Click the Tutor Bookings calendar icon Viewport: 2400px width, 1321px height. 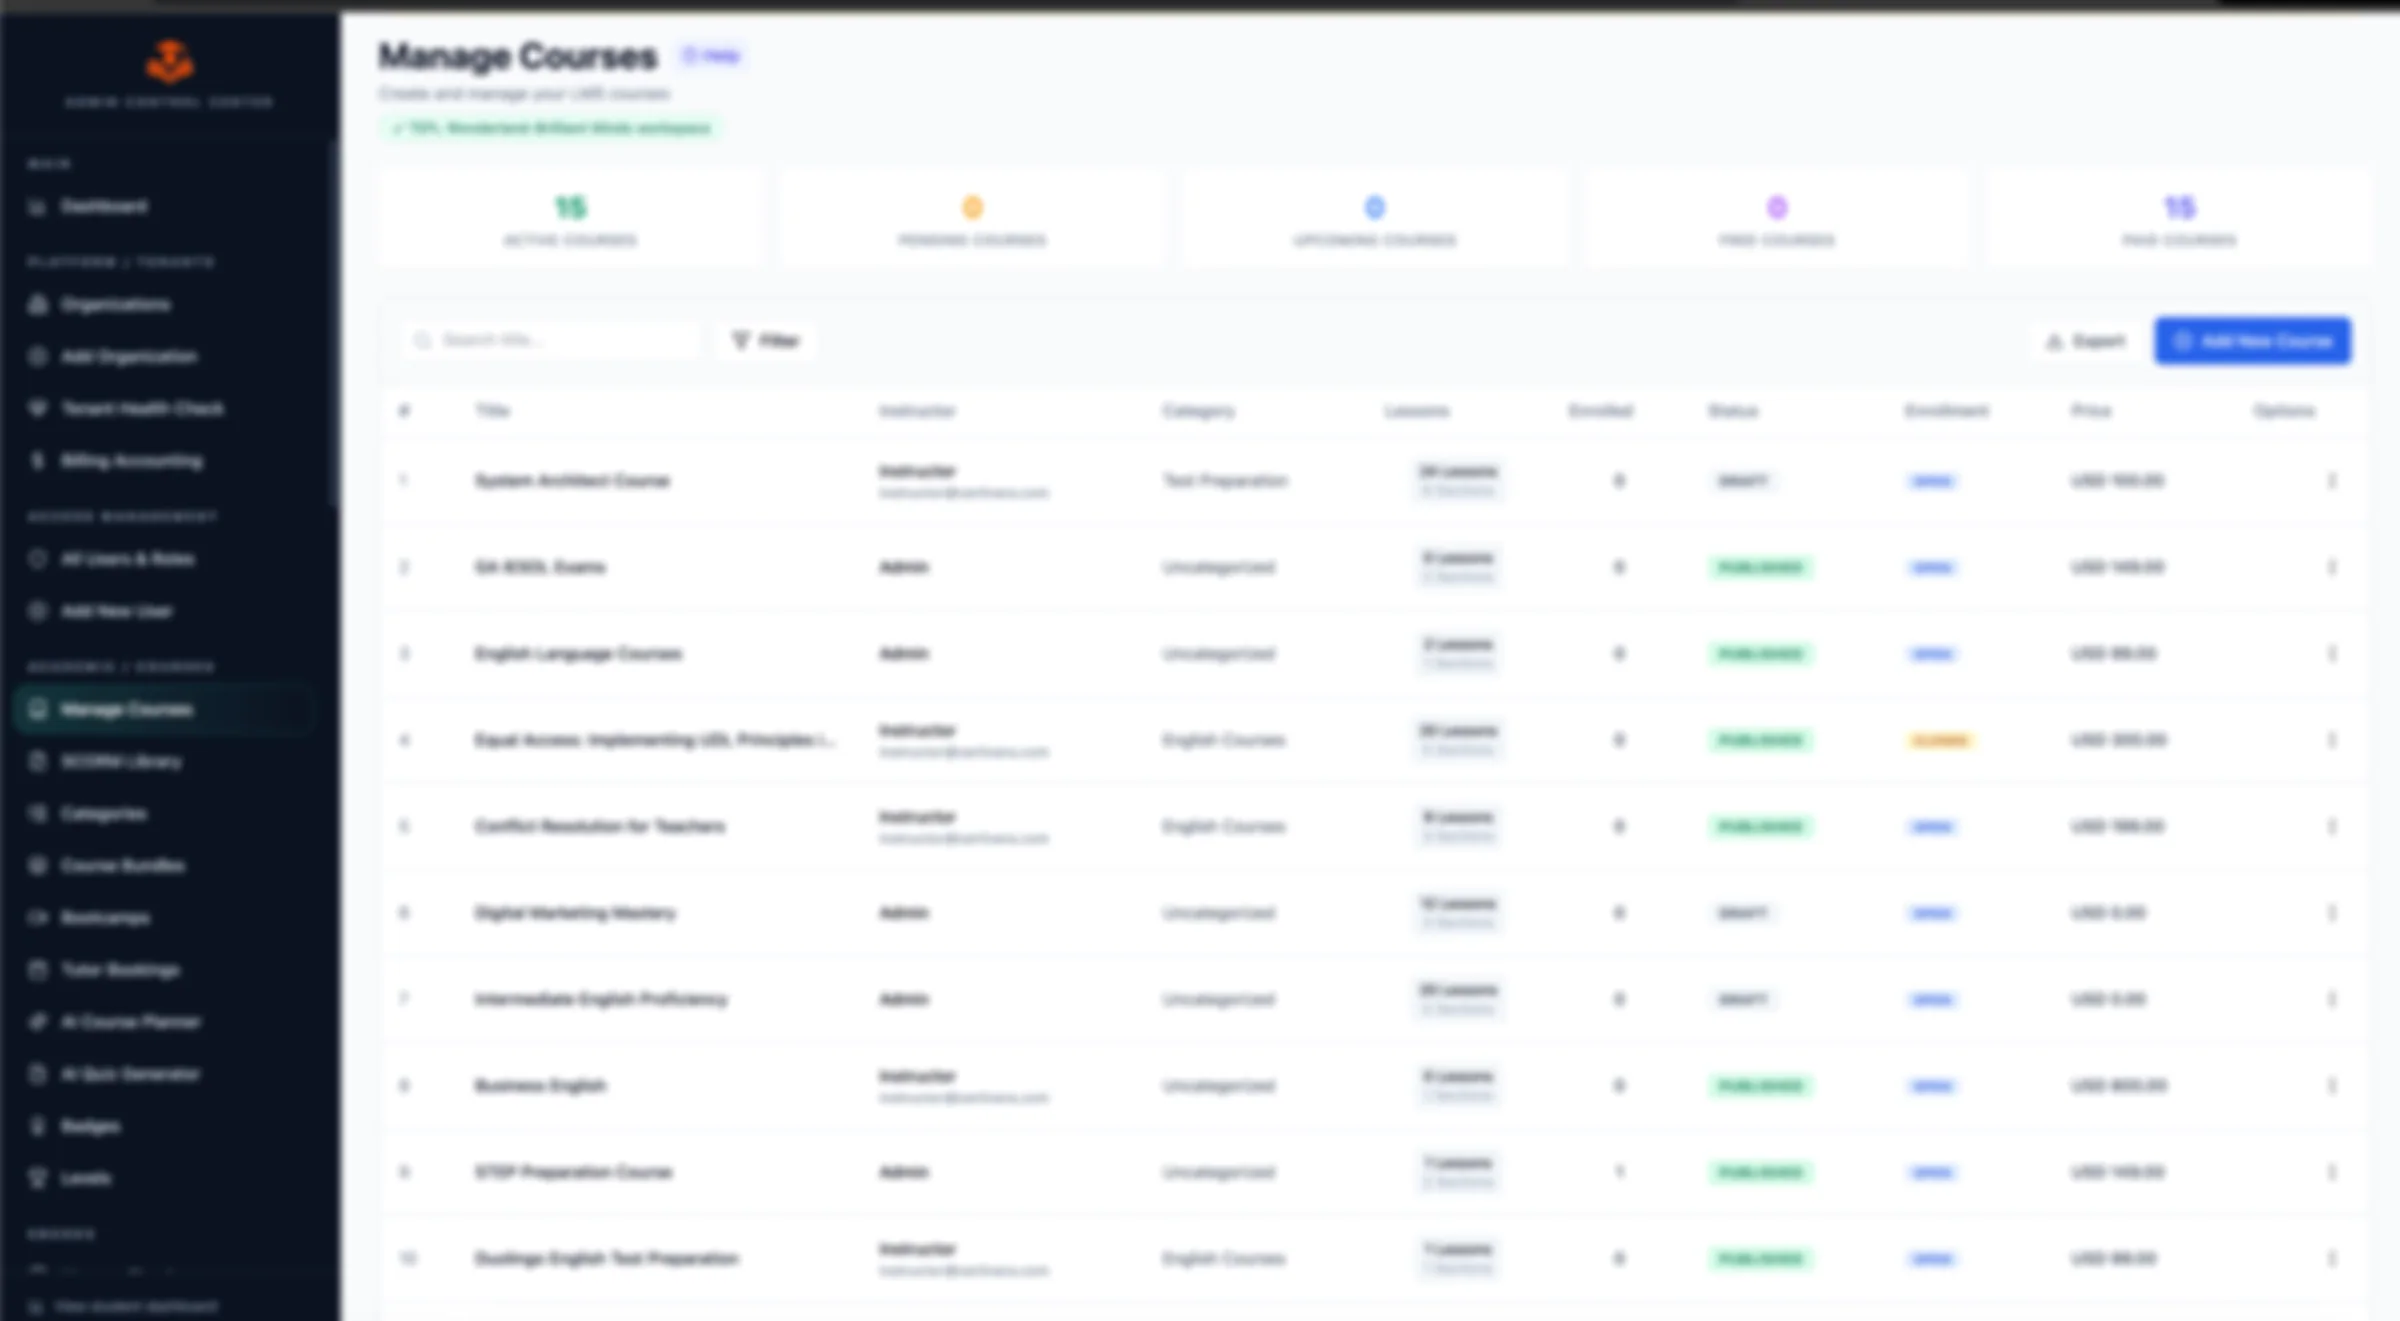pyautogui.click(x=38, y=970)
